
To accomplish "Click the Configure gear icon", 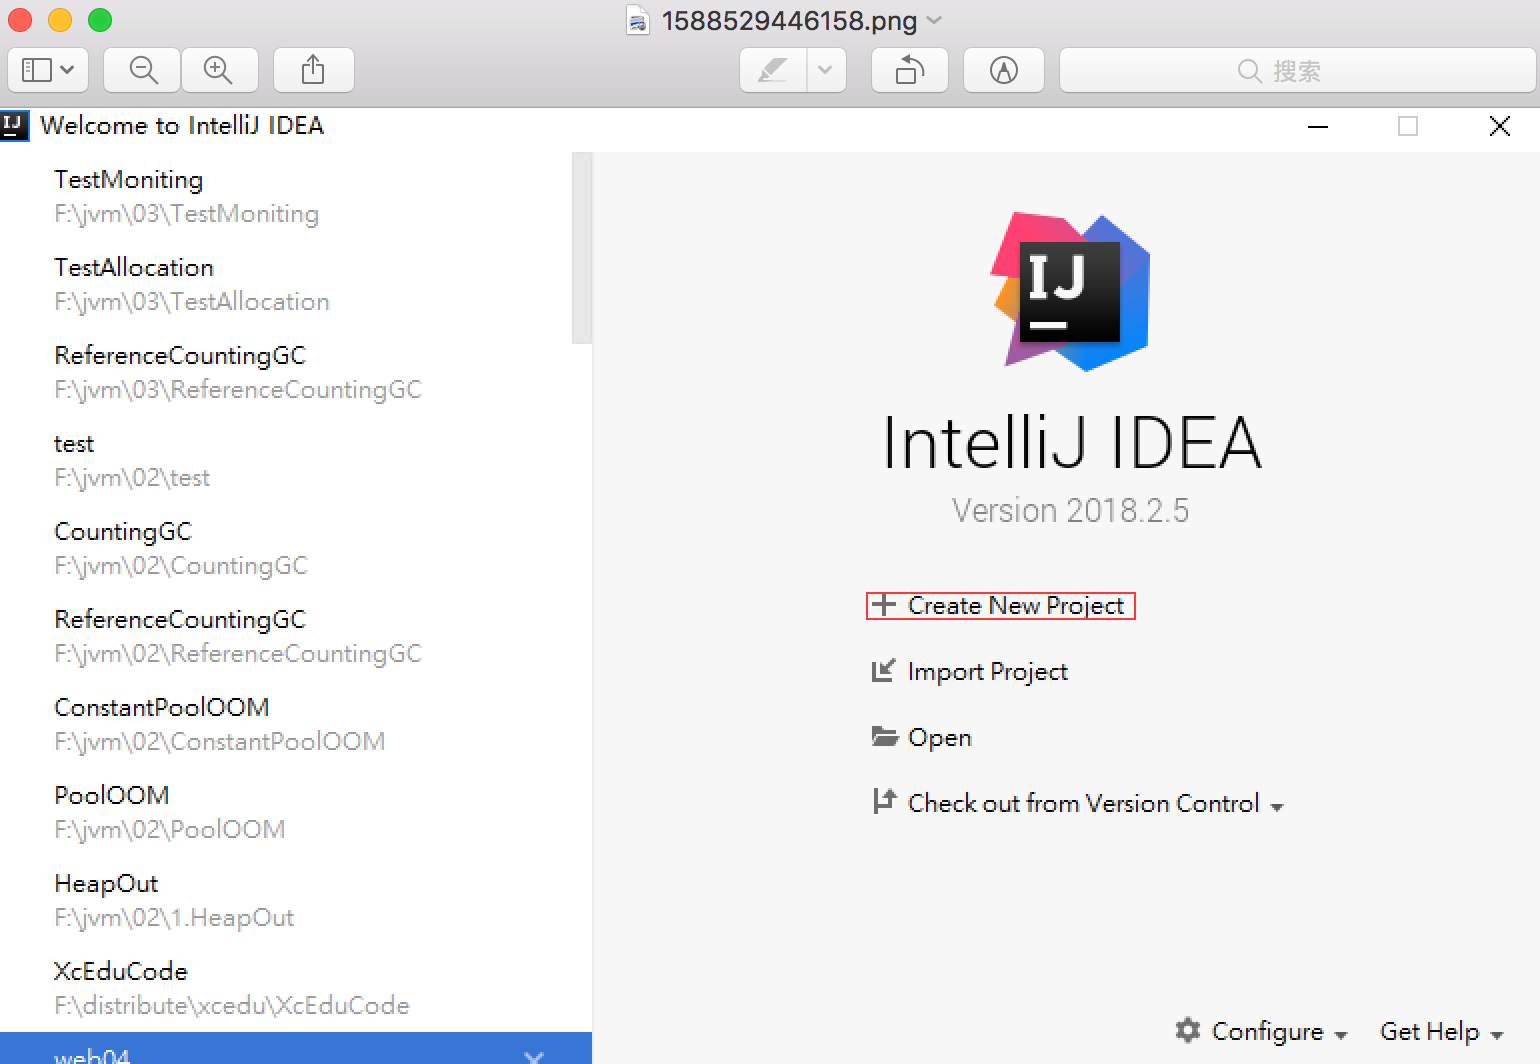I will tap(1188, 1030).
